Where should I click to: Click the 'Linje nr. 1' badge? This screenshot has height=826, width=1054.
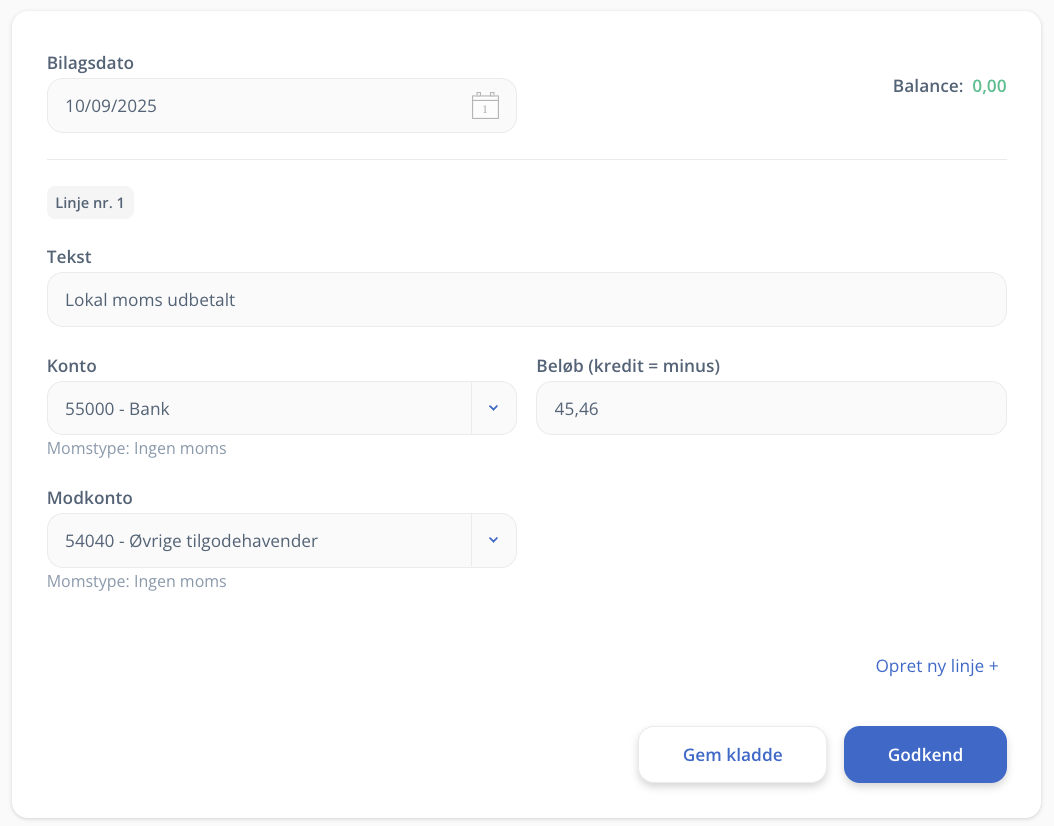(90, 202)
